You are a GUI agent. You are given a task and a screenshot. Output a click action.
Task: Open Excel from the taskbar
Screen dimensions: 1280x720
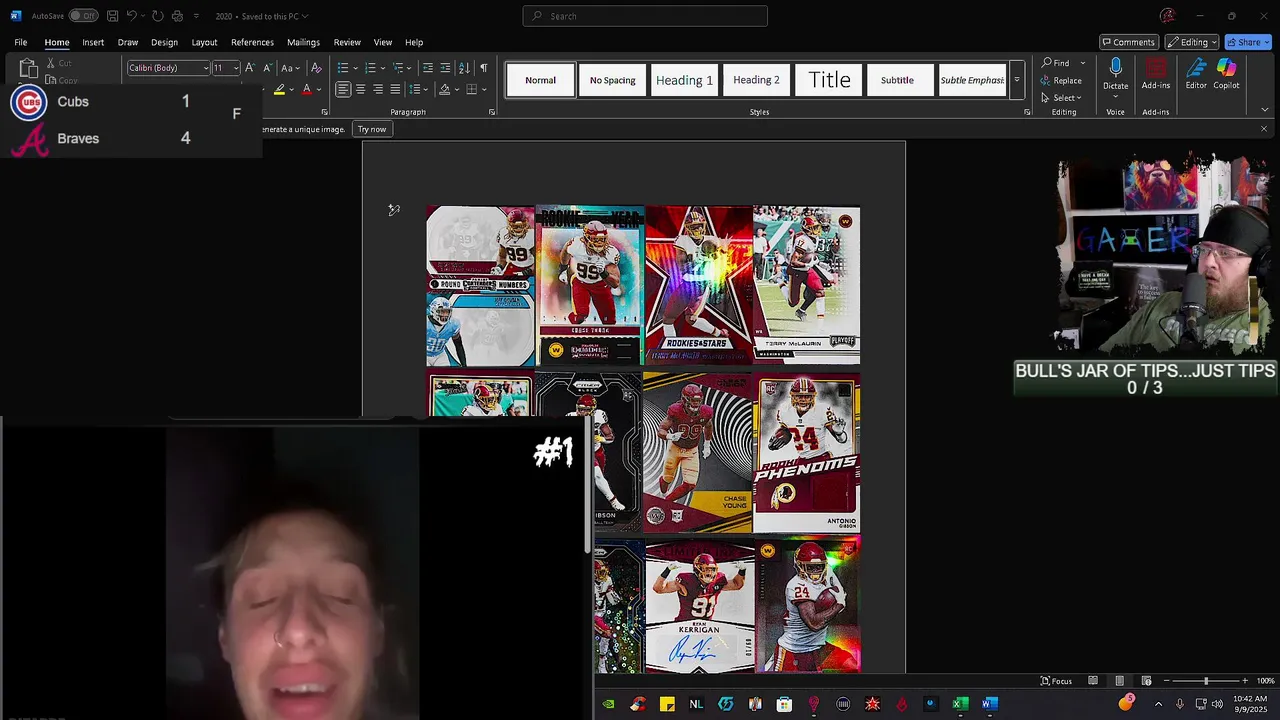tap(960, 704)
